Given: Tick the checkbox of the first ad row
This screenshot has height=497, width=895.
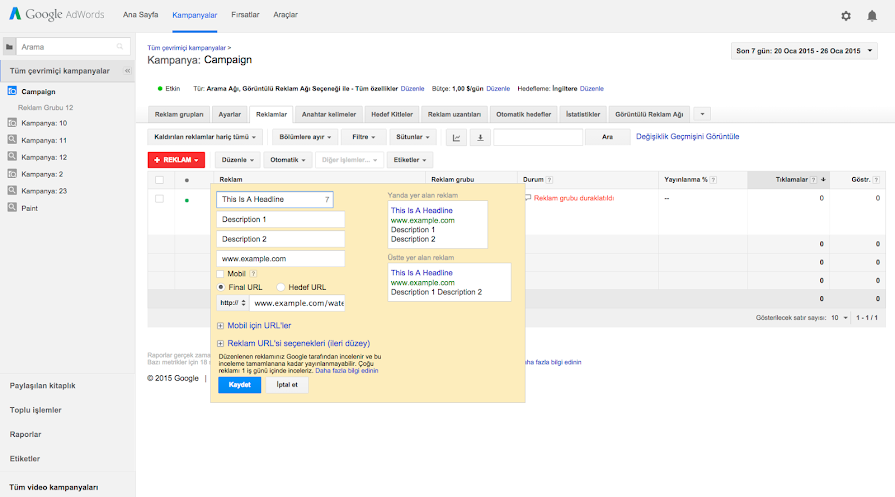Looking at the screenshot, I should click(x=159, y=199).
